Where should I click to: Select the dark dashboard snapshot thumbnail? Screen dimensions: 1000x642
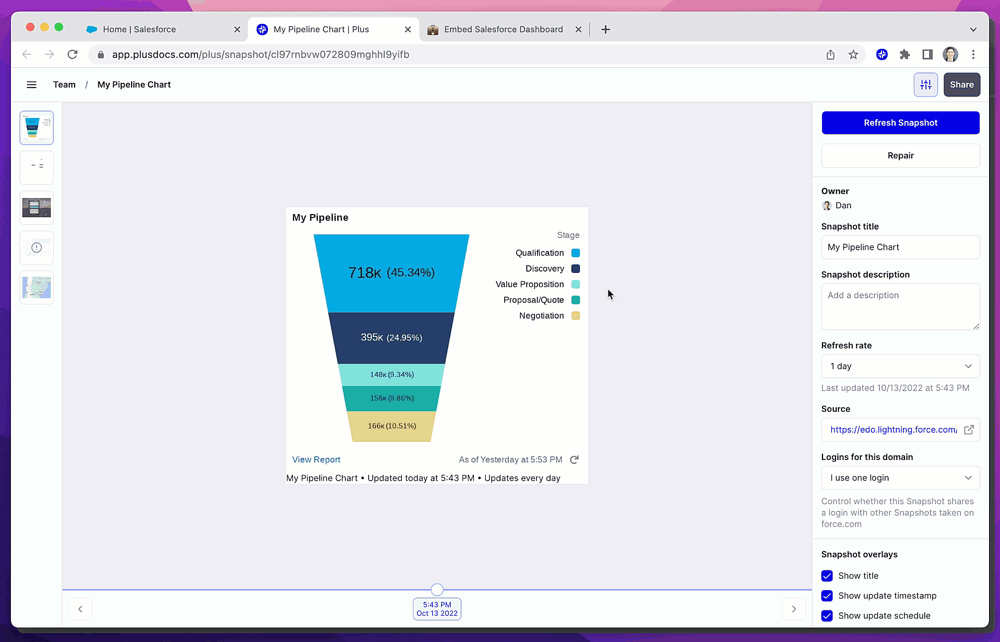click(36, 208)
